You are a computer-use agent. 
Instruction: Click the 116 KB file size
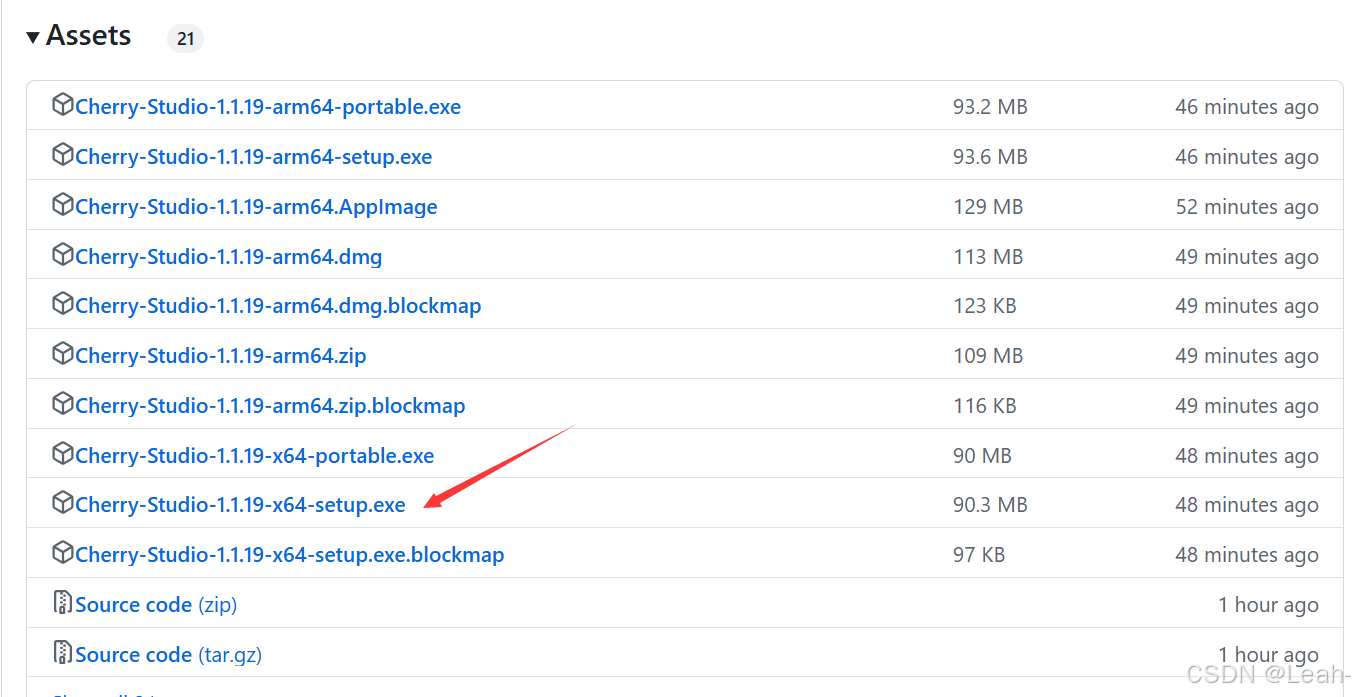click(985, 406)
